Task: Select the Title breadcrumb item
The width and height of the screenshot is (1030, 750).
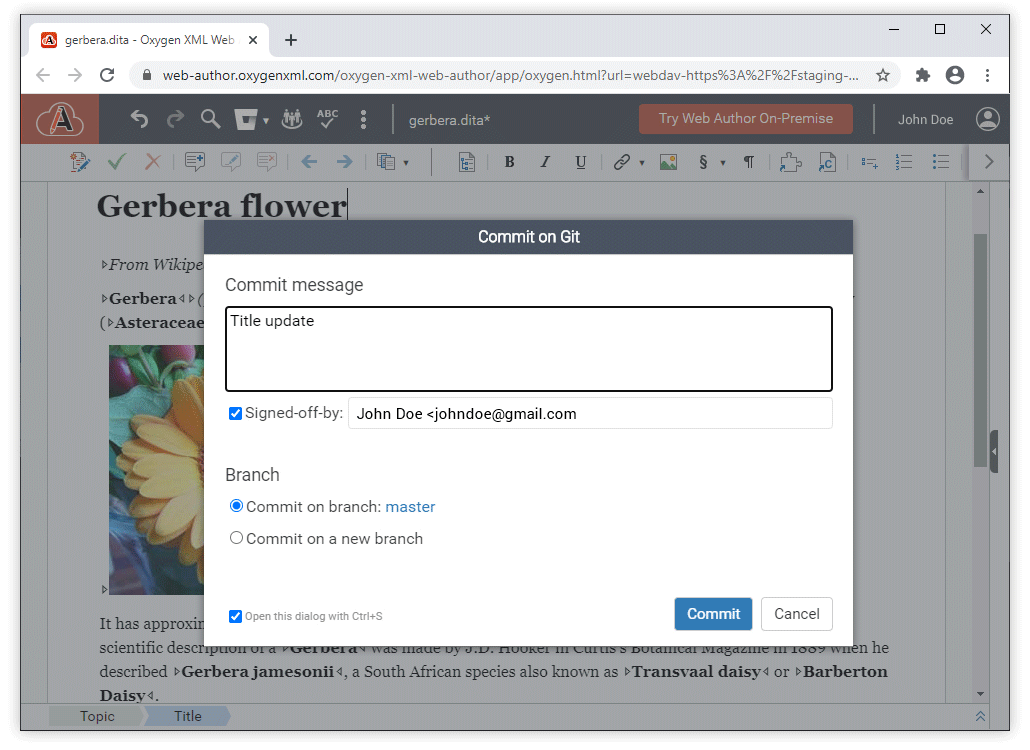Action: [x=188, y=717]
